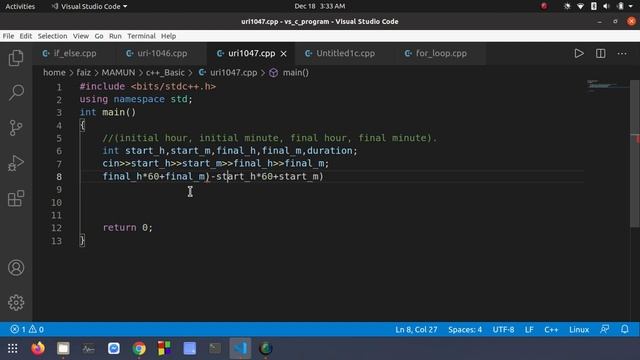Open the View menu

click(x=81, y=36)
